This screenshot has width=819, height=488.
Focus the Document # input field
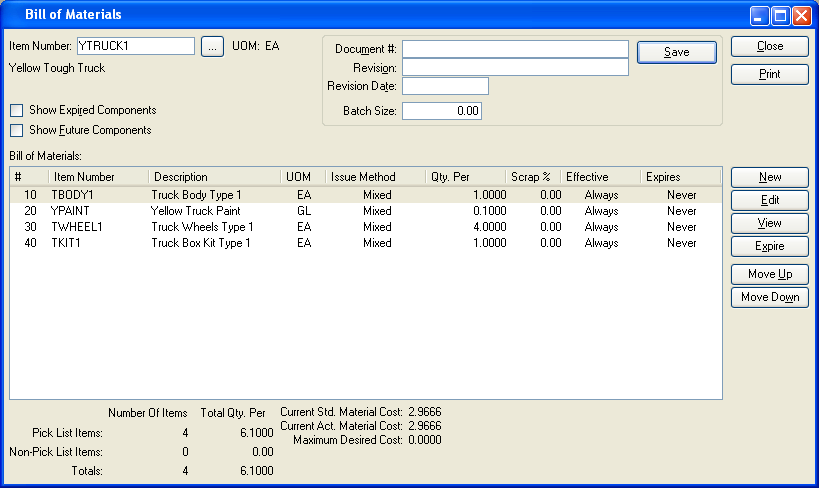[x=515, y=49]
